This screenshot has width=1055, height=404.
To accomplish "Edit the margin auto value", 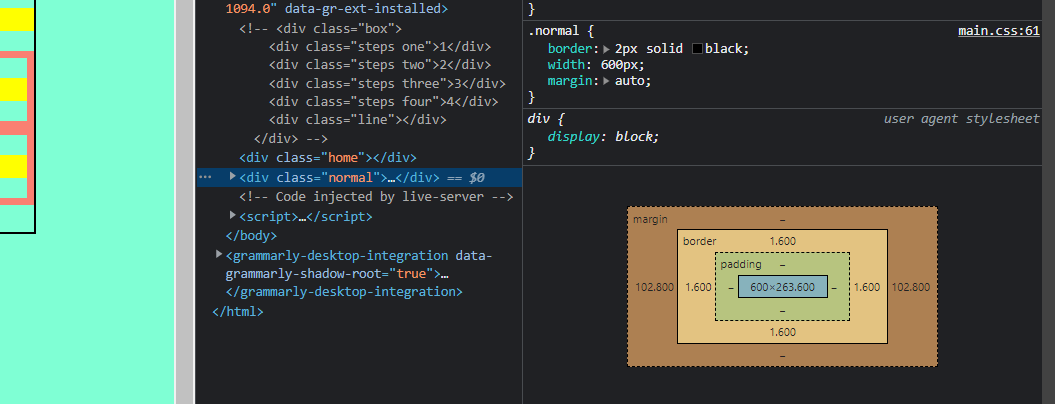I will (631, 81).
